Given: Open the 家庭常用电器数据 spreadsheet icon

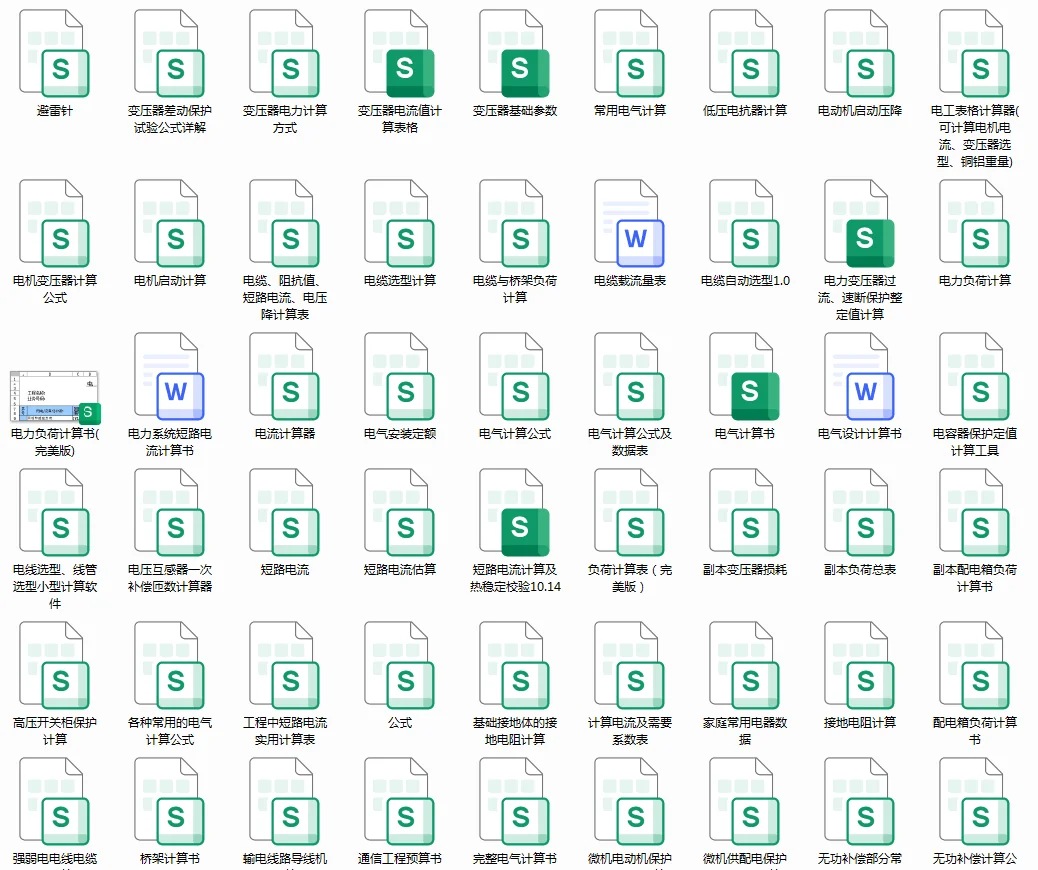Looking at the screenshot, I should 745,666.
